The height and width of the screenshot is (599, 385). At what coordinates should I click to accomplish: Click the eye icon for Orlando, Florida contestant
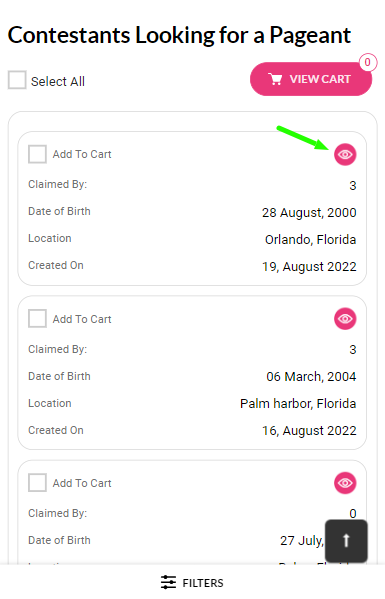click(345, 154)
